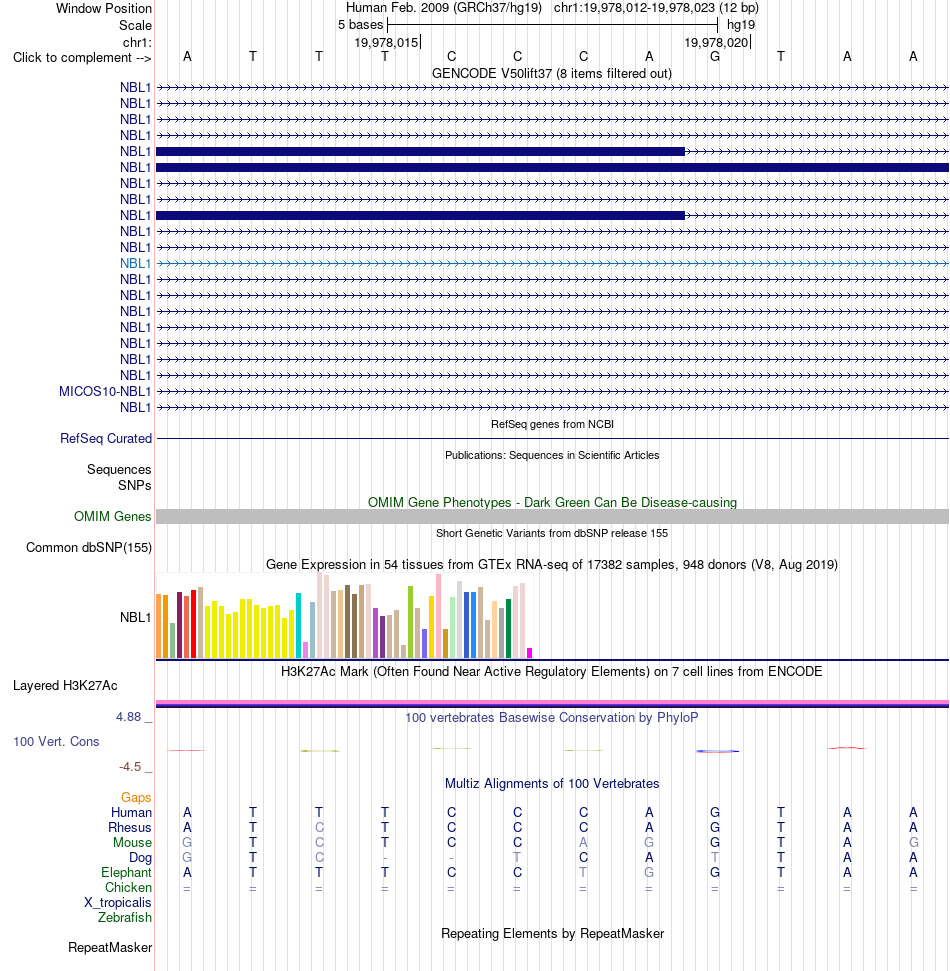950x971 pixels.
Task: Click the G base in the reference sequence
Action: (715, 57)
